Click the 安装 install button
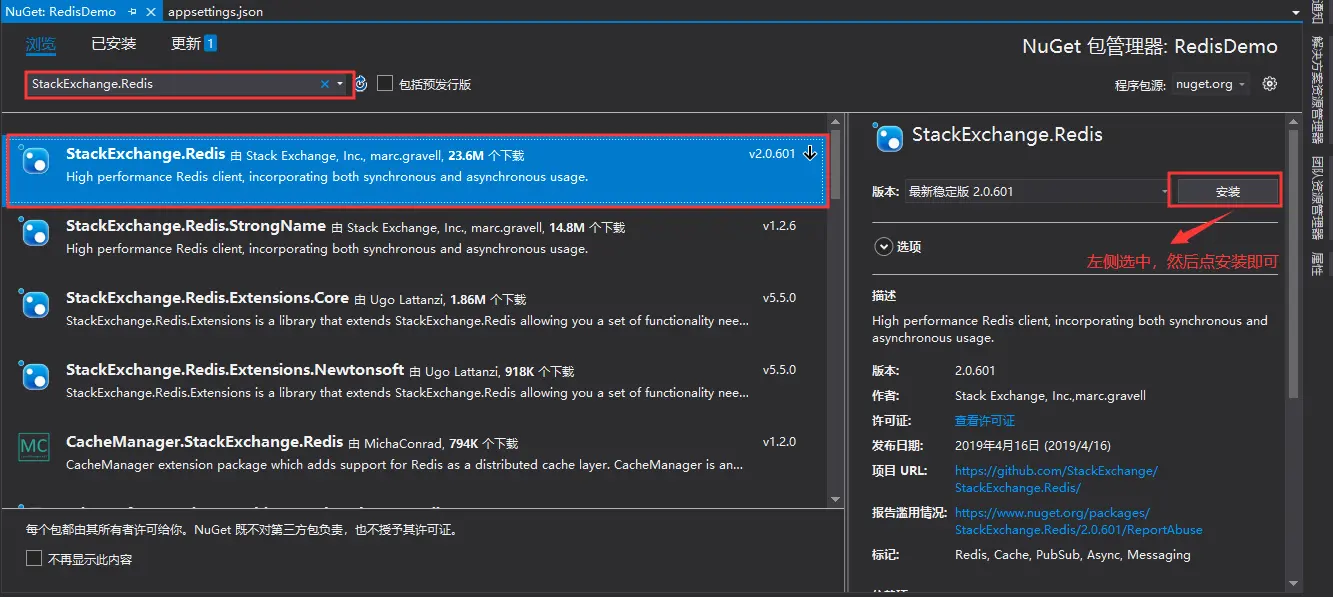Viewport: 1333px width, 597px height. click(x=1227, y=191)
